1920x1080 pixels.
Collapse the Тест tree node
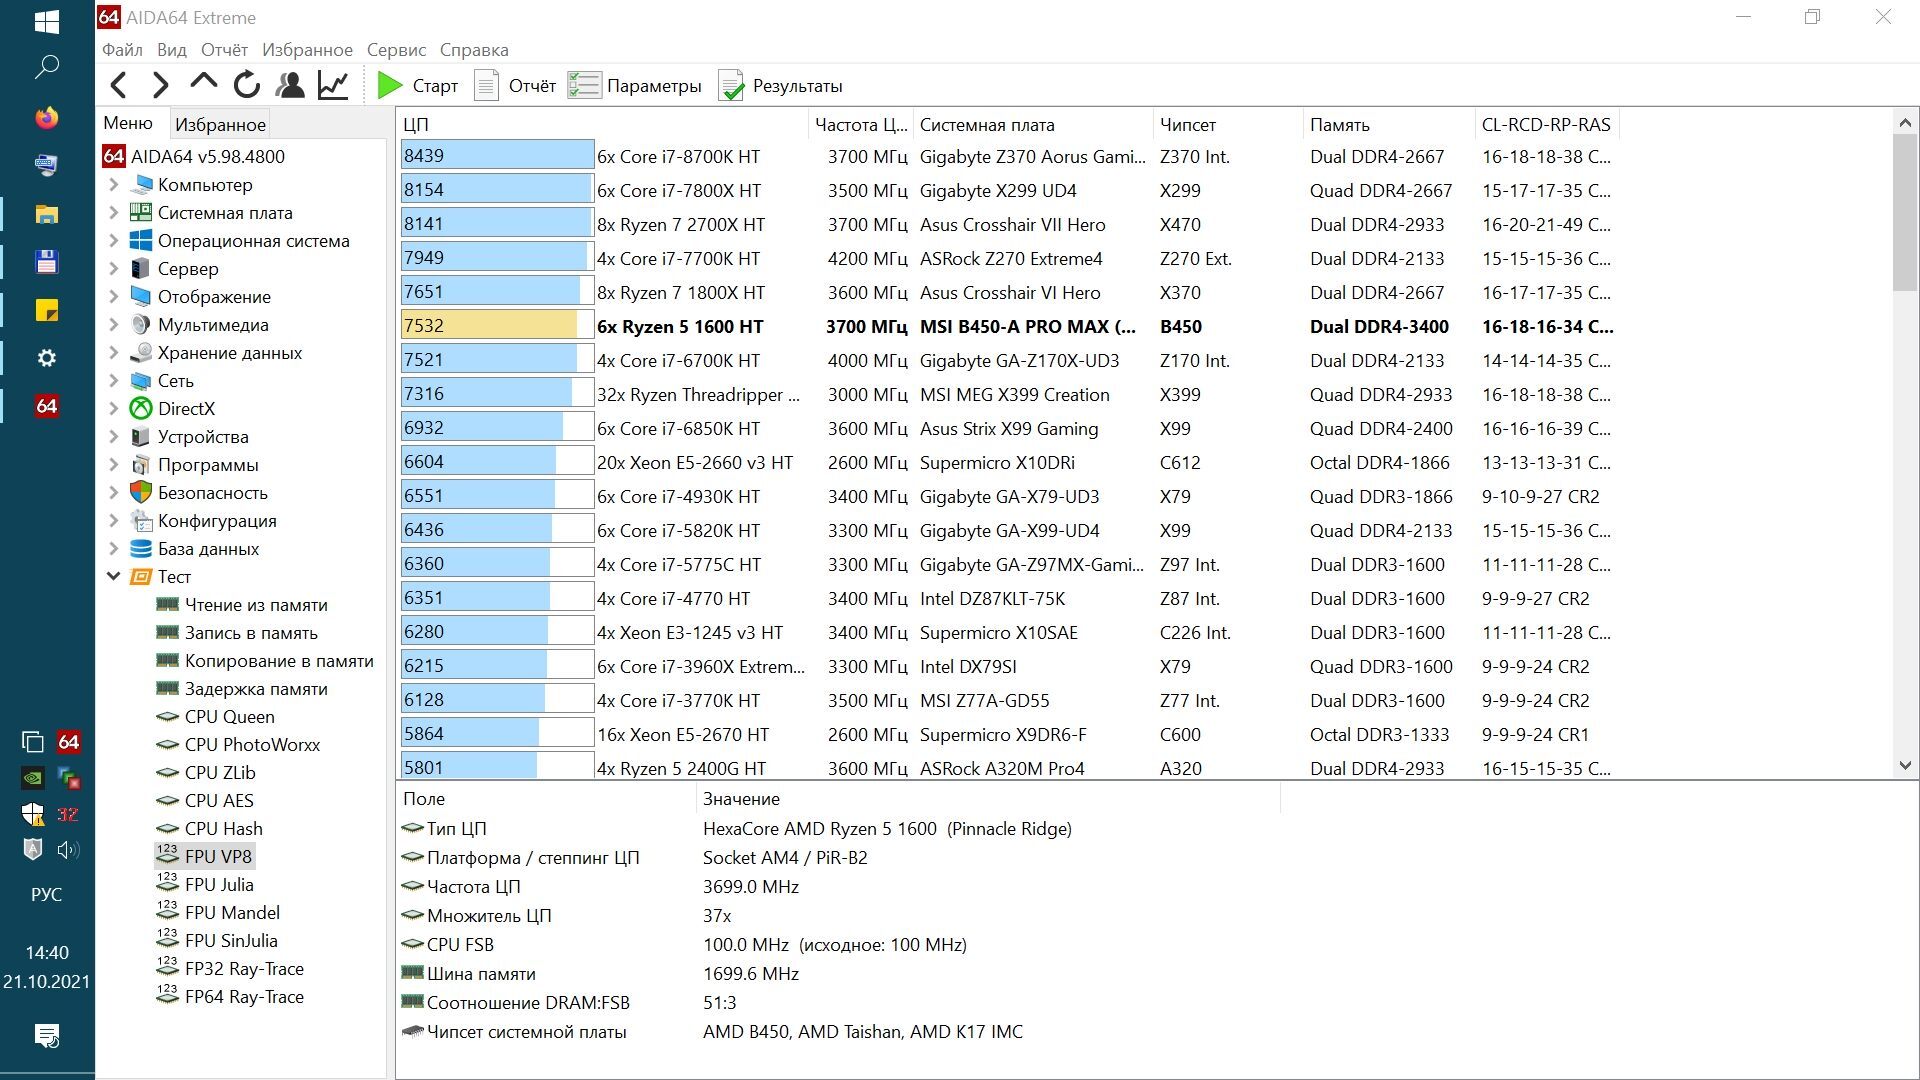pyautogui.click(x=114, y=577)
